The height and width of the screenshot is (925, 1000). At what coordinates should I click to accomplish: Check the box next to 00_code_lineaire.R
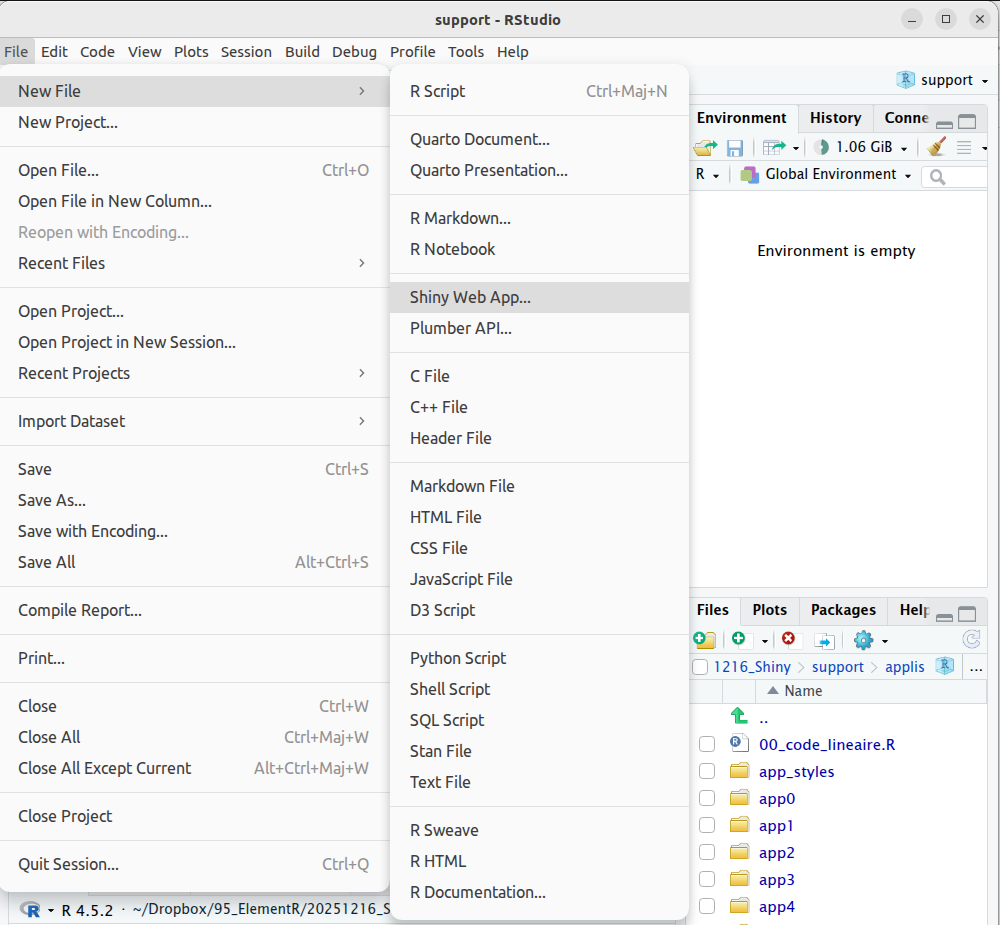pyautogui.click(x=707, y=744)
